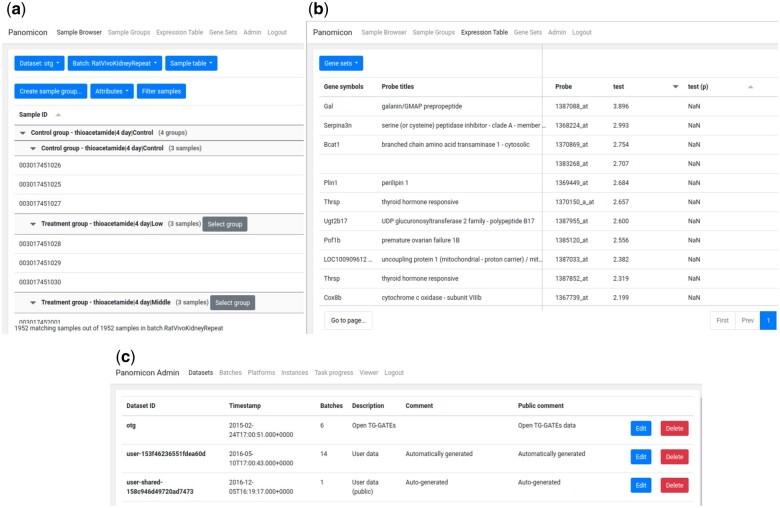Open Gene Sets tab in panel (a)
The width and height of the screenshot is (780, 508).
pos(223,32)
